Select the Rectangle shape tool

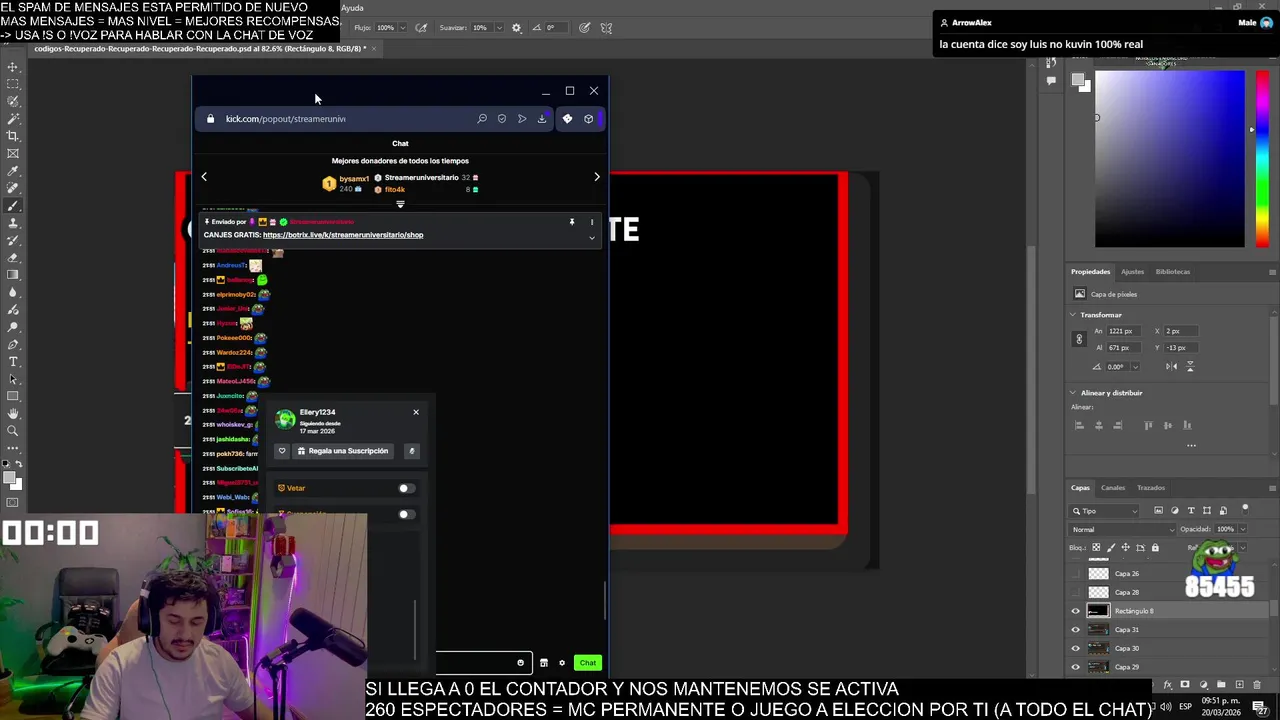[x=13, y=396]
